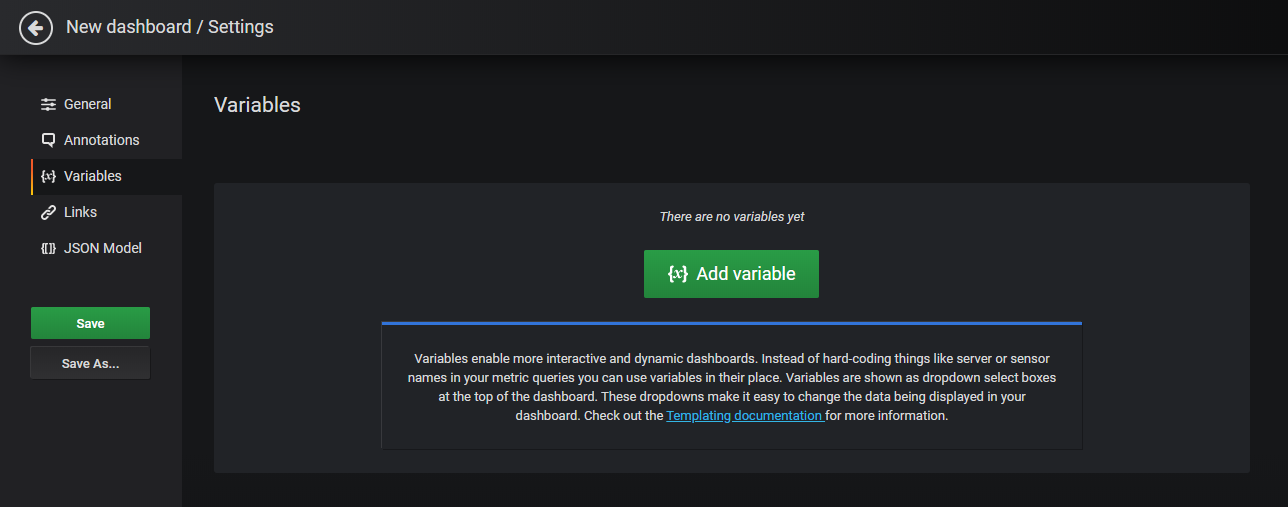1288x507 pixels.
Task: Click the braces icon beside JSON Model
Action: pos(48,248)
